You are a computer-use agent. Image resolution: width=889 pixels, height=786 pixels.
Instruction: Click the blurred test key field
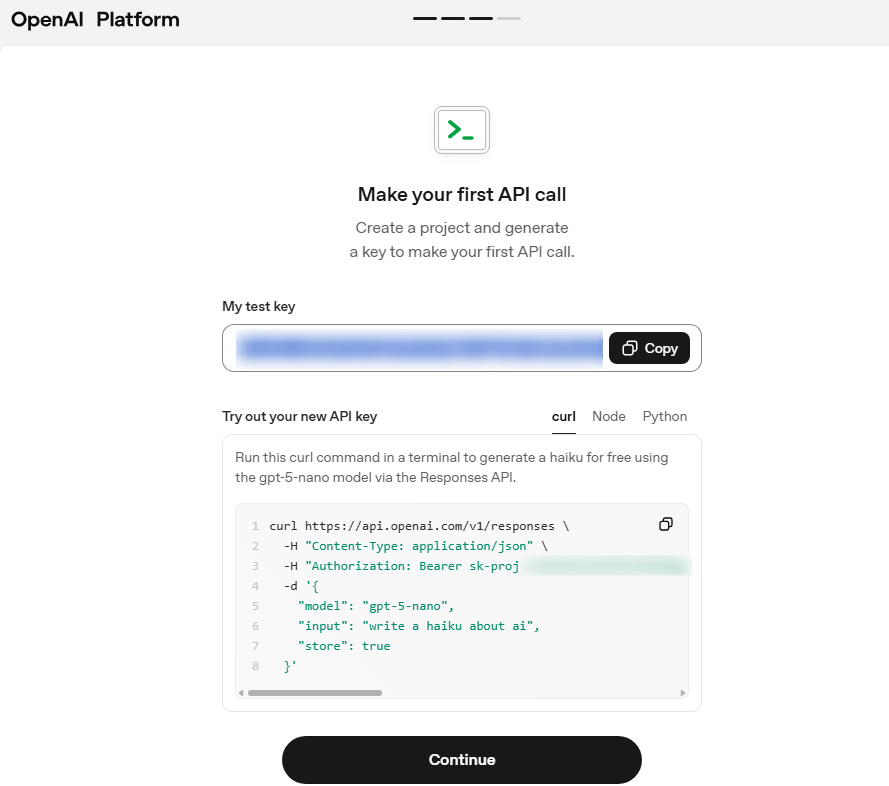(x=420, y=348)
